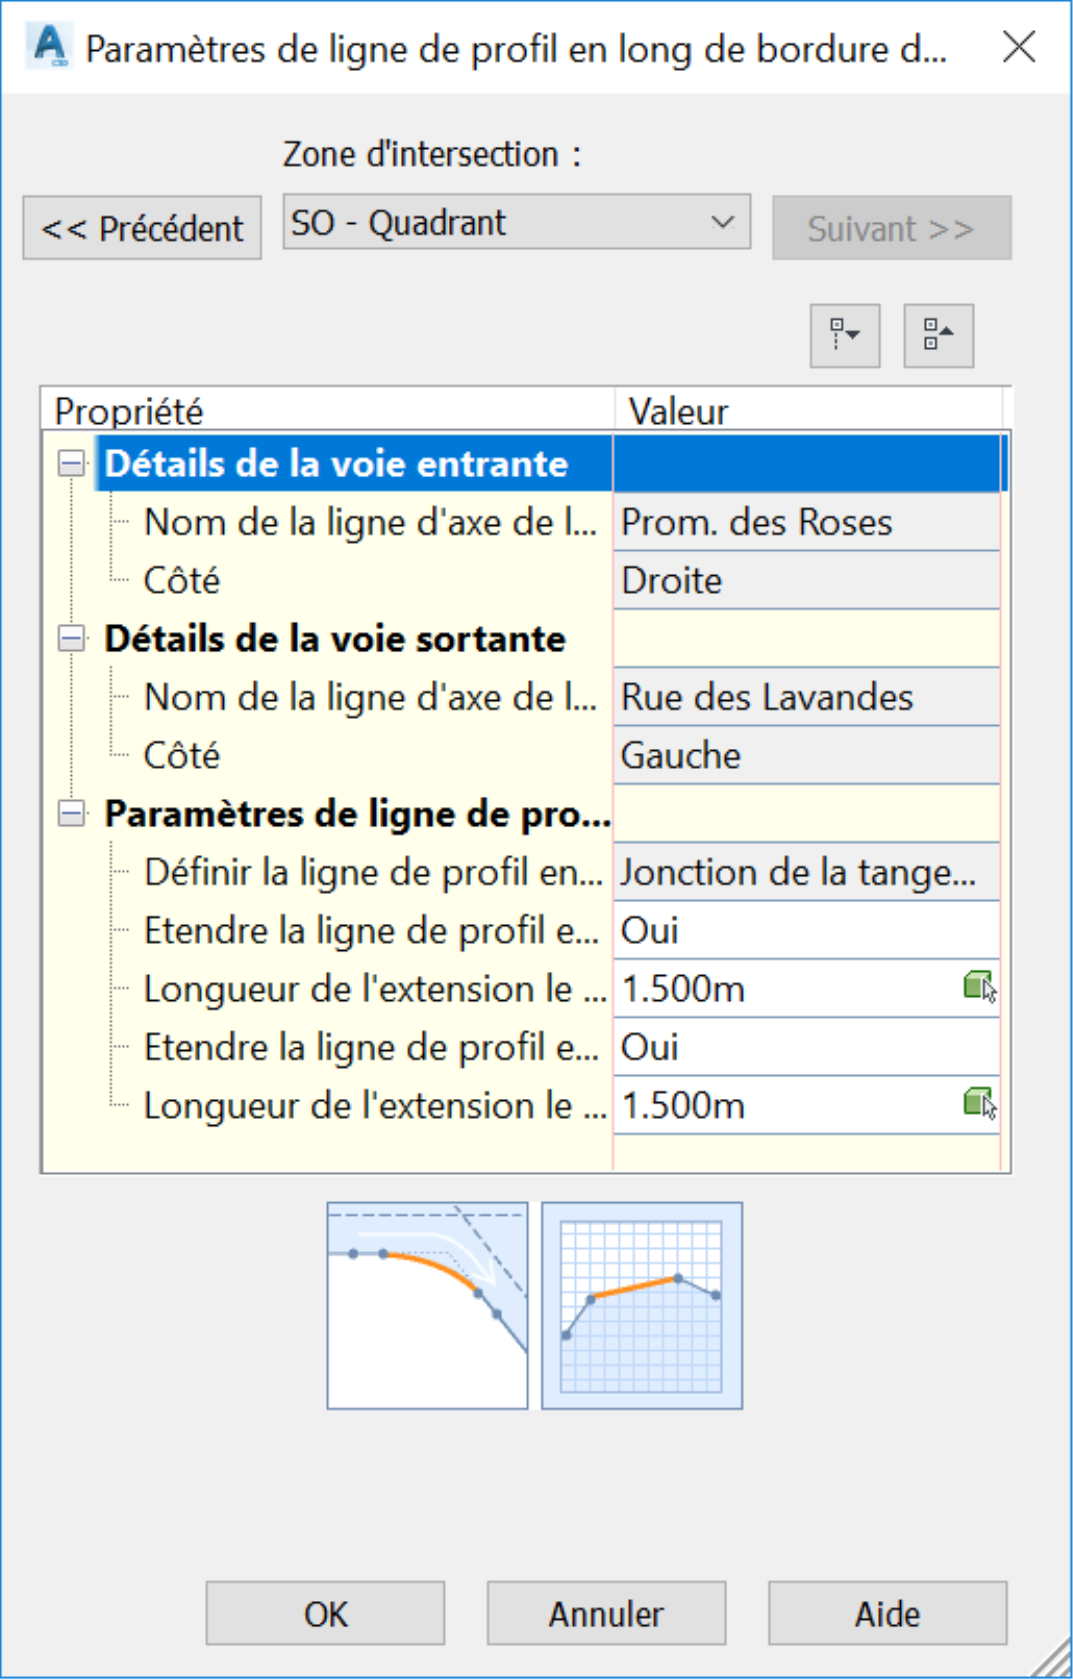This screenshot has height=1680, width=1073.
Task: Click second Etendre la ligne Oui value
Action: (x=806, y=1047)
